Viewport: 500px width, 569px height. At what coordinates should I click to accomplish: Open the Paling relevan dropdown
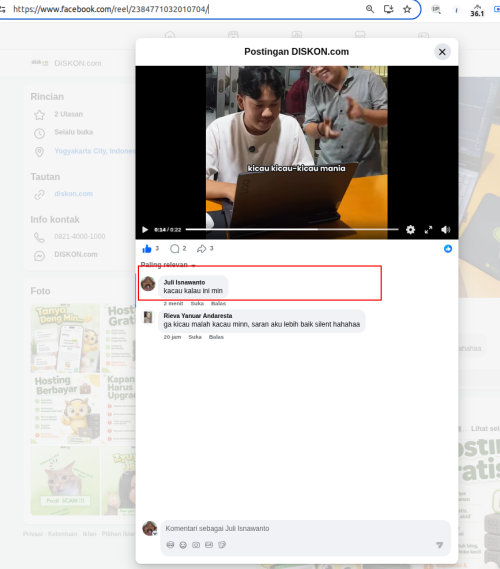[168, 265]
